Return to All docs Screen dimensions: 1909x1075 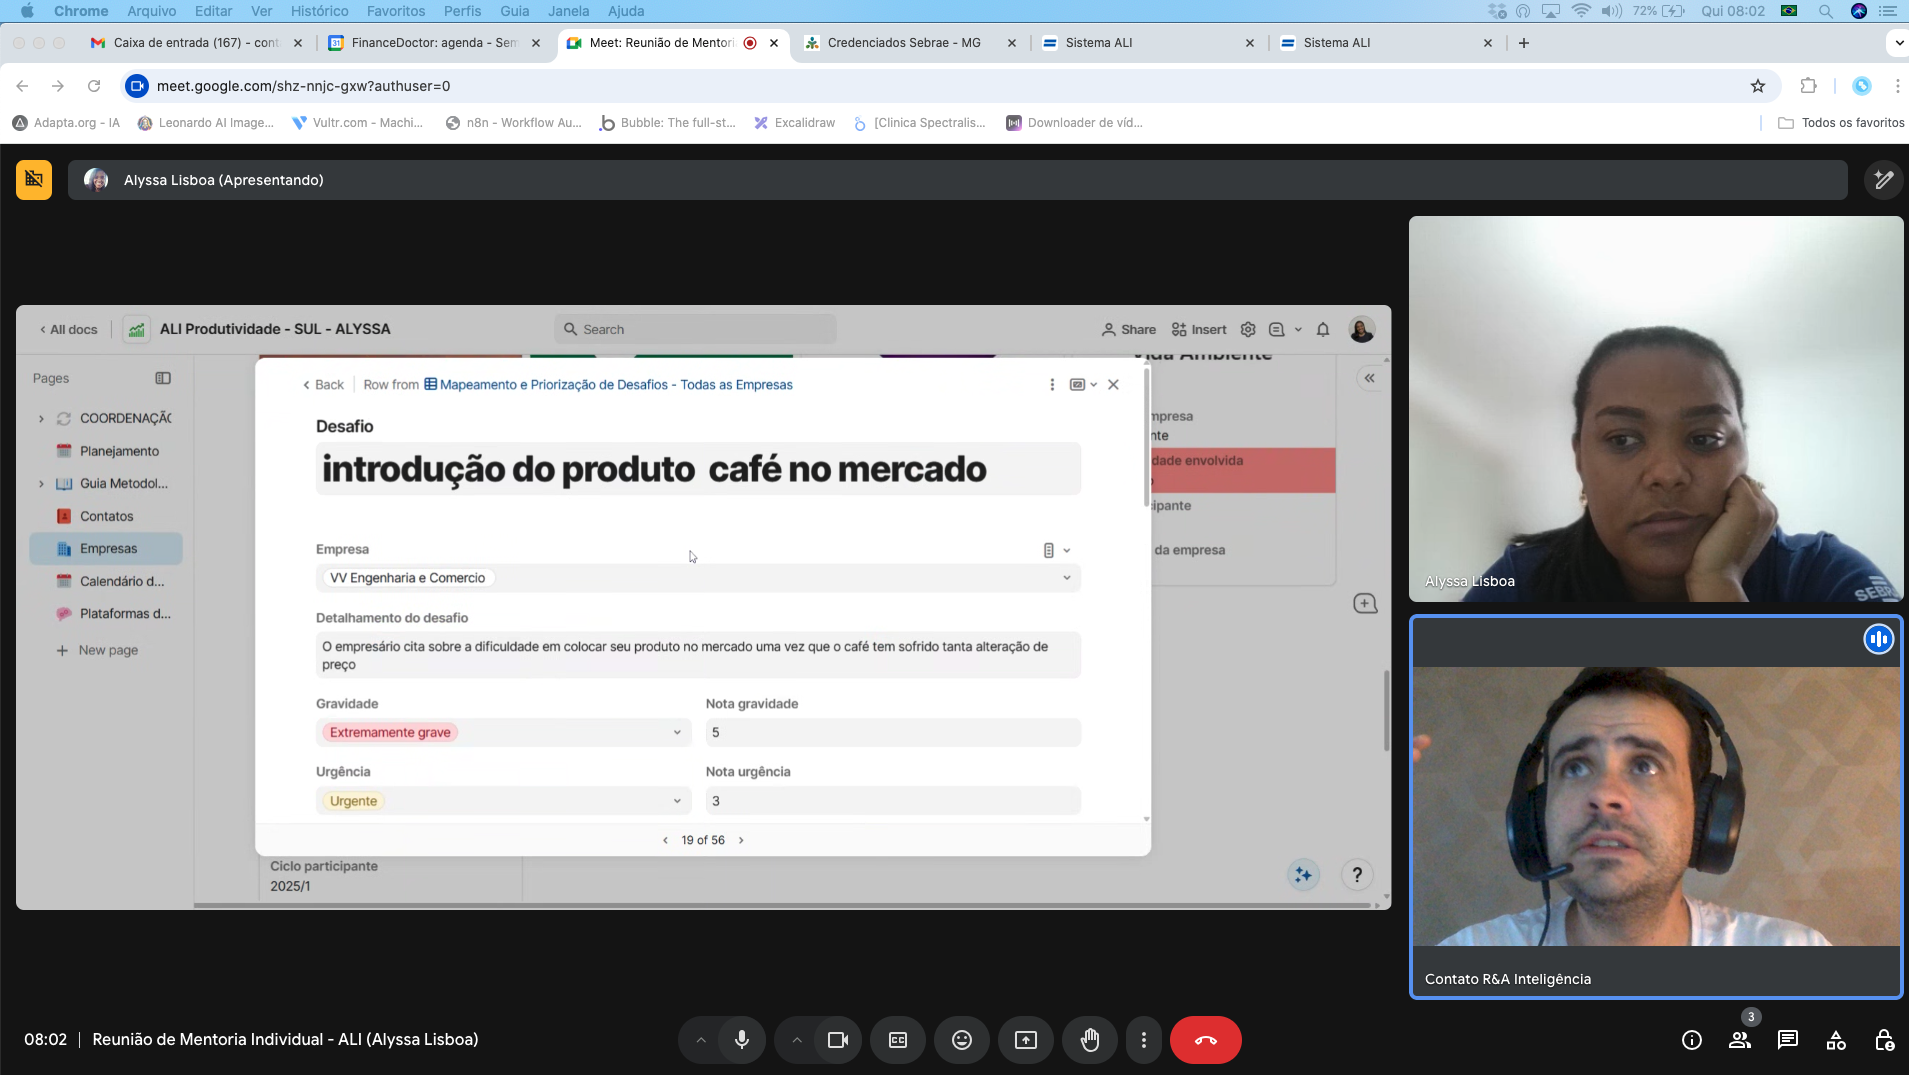click(69, 330)
